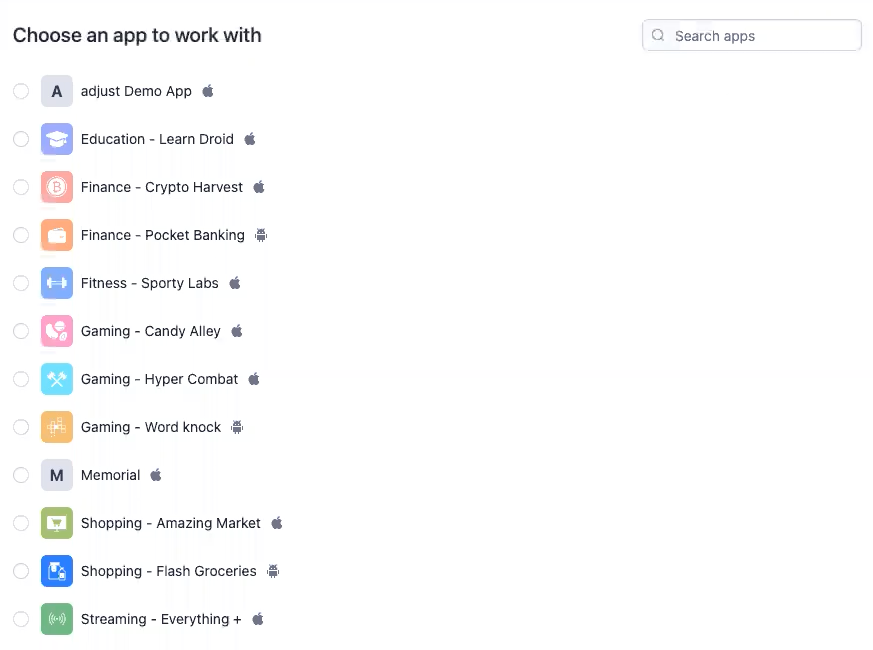Click the Education Learn Droid graduation cap icon

pyautogui.click(x=57, y=139)
